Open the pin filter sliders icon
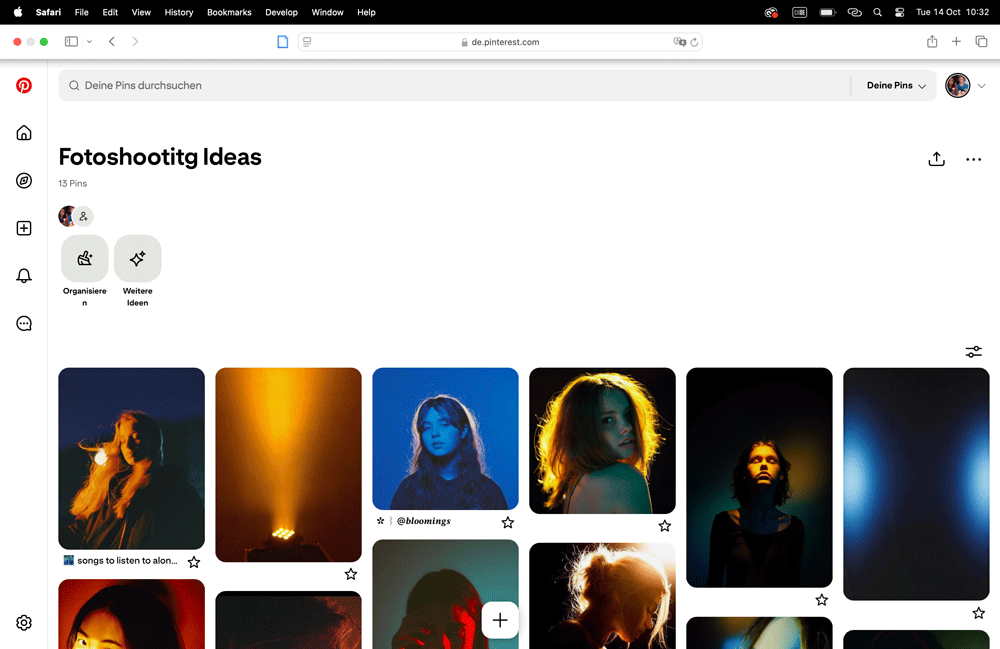 click(x=974, y=352)
